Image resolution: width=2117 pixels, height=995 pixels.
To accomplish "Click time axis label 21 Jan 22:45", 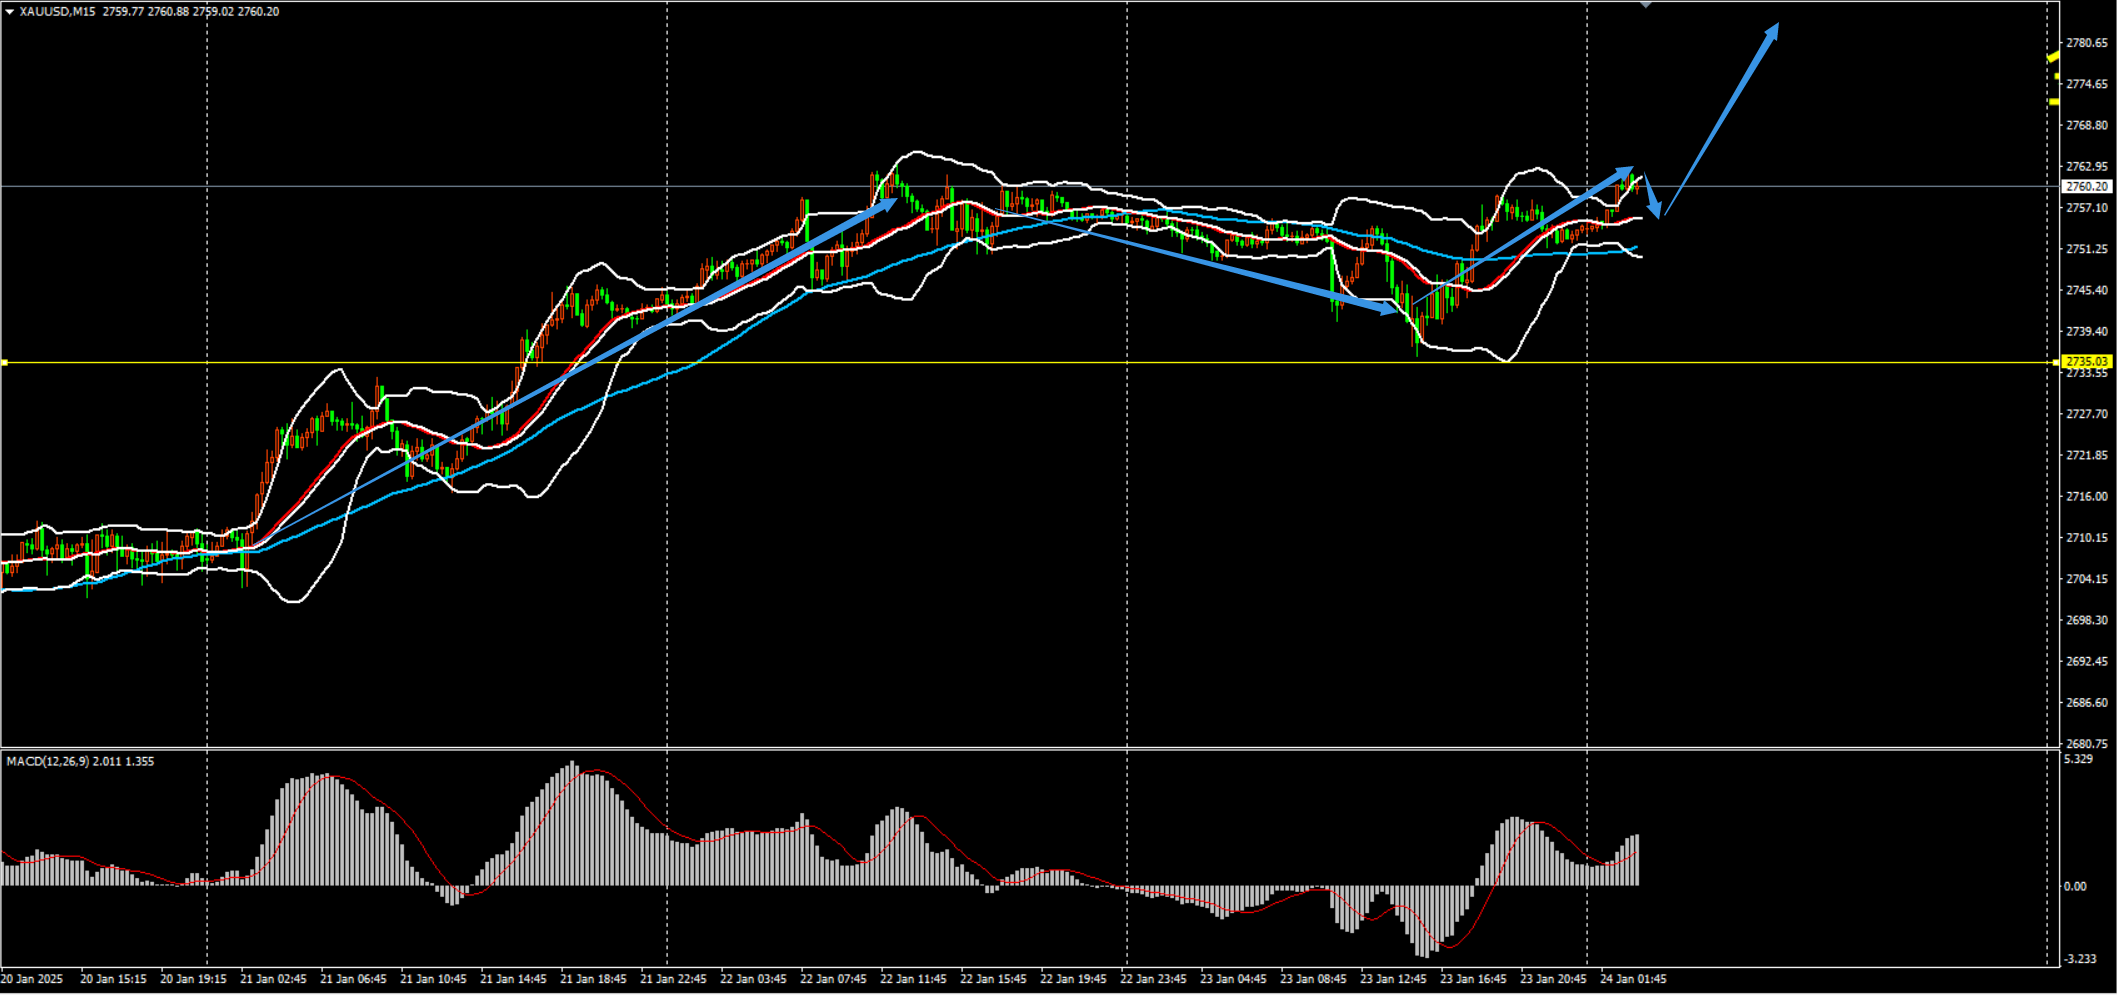I will click(673, 979).
